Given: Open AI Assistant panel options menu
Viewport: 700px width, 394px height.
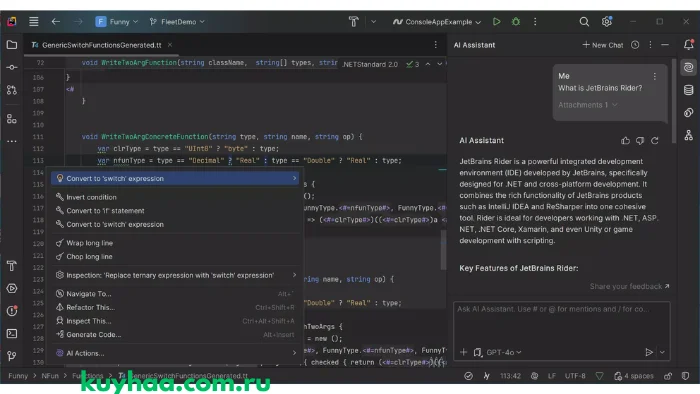Looking at the screenshot, I should [x=650, y=45].
